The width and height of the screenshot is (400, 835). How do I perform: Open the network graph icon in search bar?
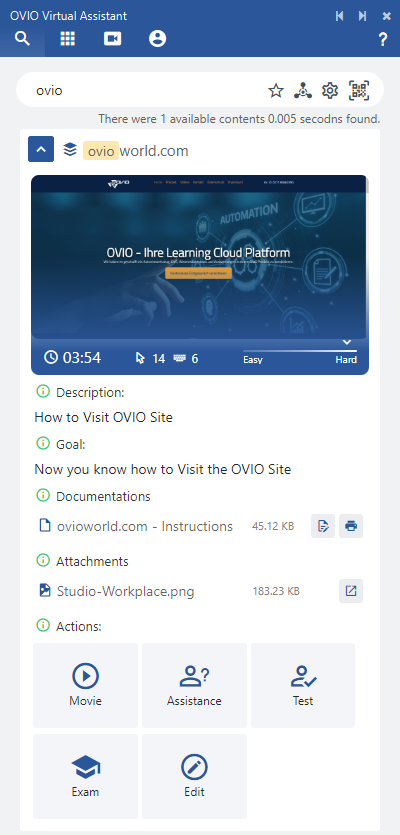click(303, 91)
